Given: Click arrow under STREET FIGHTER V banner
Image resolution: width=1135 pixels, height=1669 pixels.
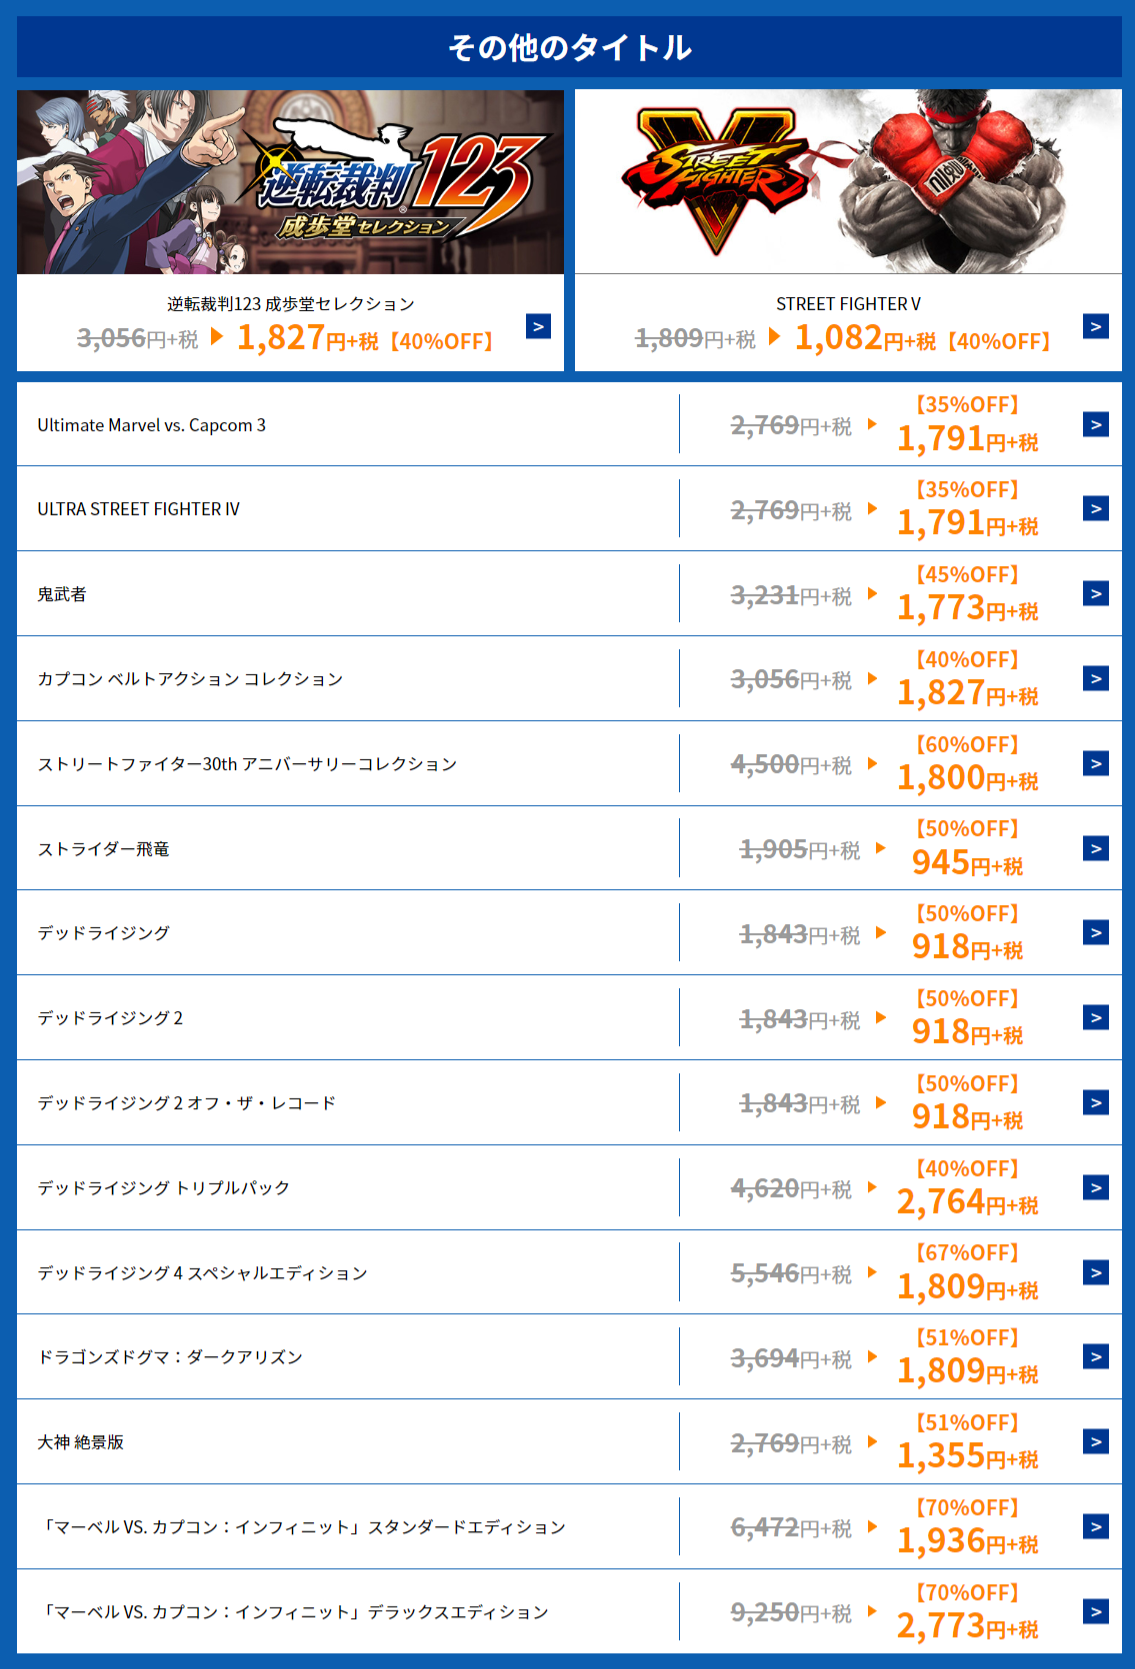Looking at the screenshot, I should point(1095,327).
